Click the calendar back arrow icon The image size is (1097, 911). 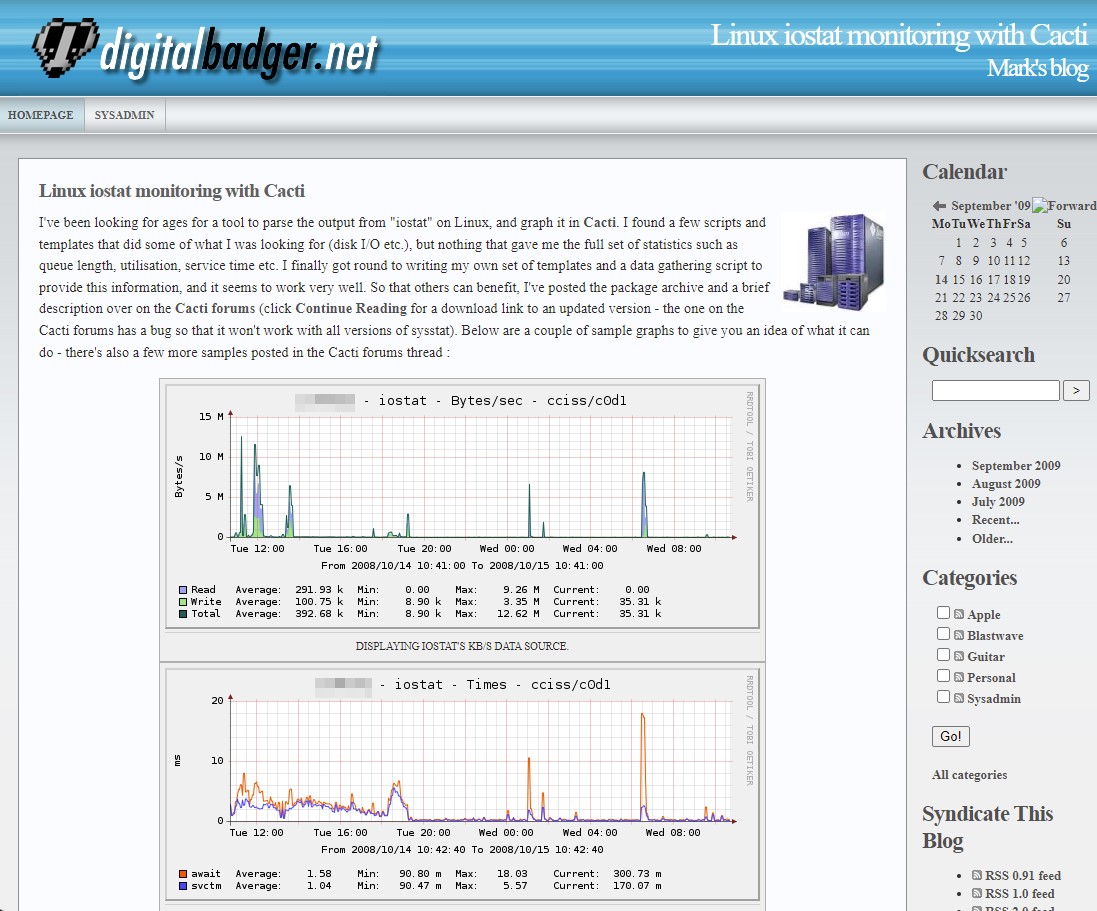[x=939, y=206]
